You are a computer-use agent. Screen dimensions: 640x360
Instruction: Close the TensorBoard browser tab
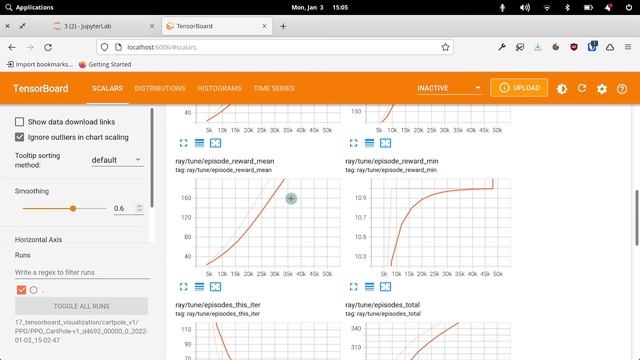(264, 26)
